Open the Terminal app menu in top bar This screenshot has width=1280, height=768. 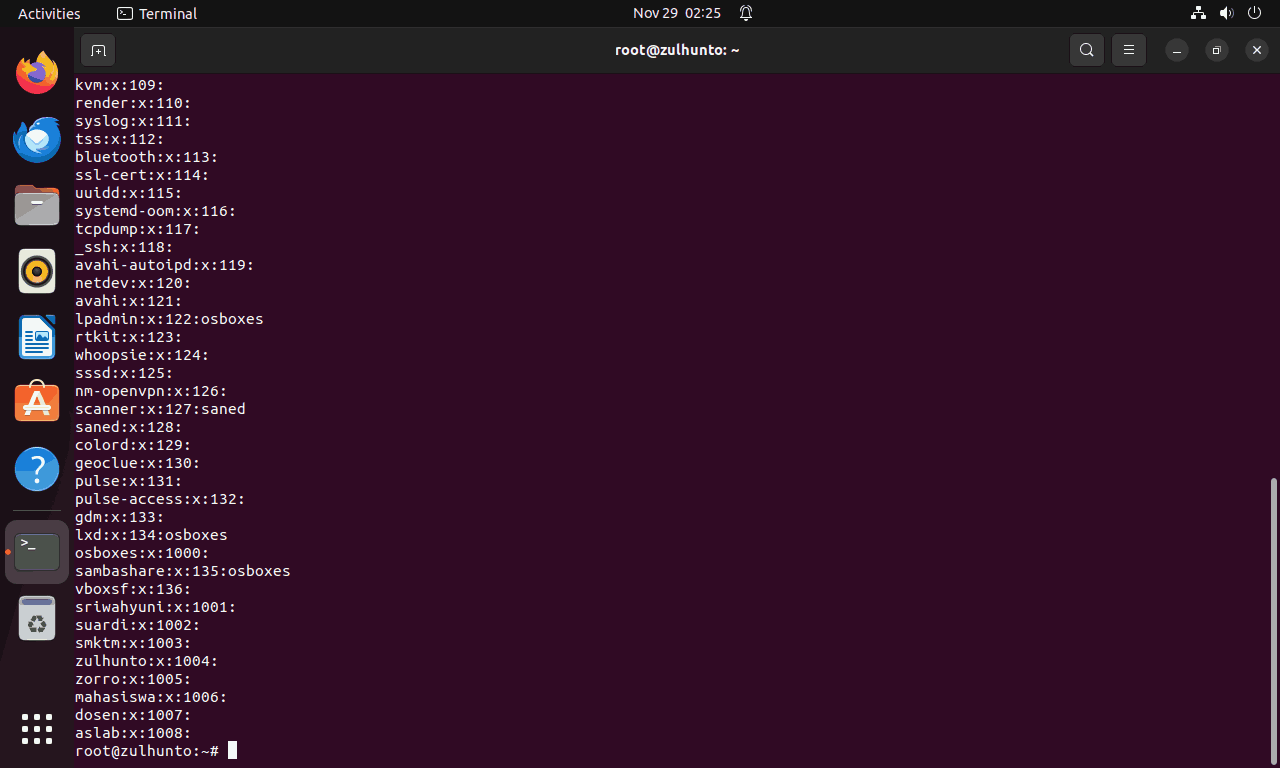(x=157, y=13)
